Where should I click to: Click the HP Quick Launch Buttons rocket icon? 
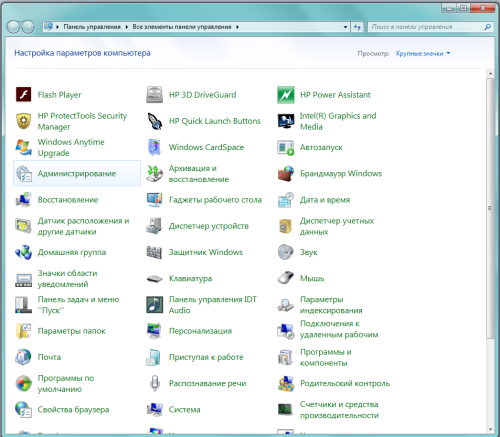coord(154,121)
